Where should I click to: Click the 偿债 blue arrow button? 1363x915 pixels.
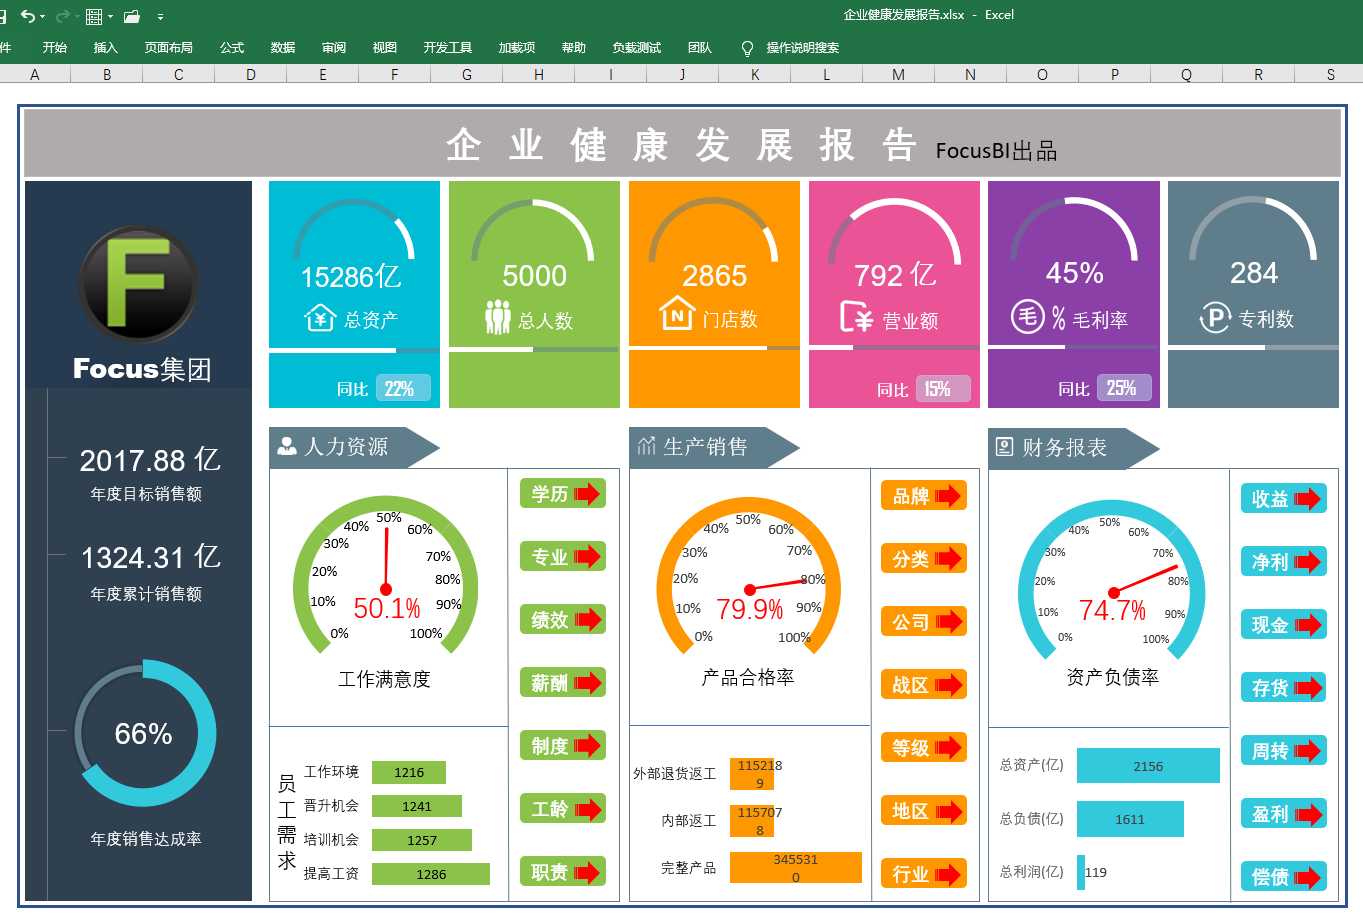pyautogui.click(x=1284, y=876)
